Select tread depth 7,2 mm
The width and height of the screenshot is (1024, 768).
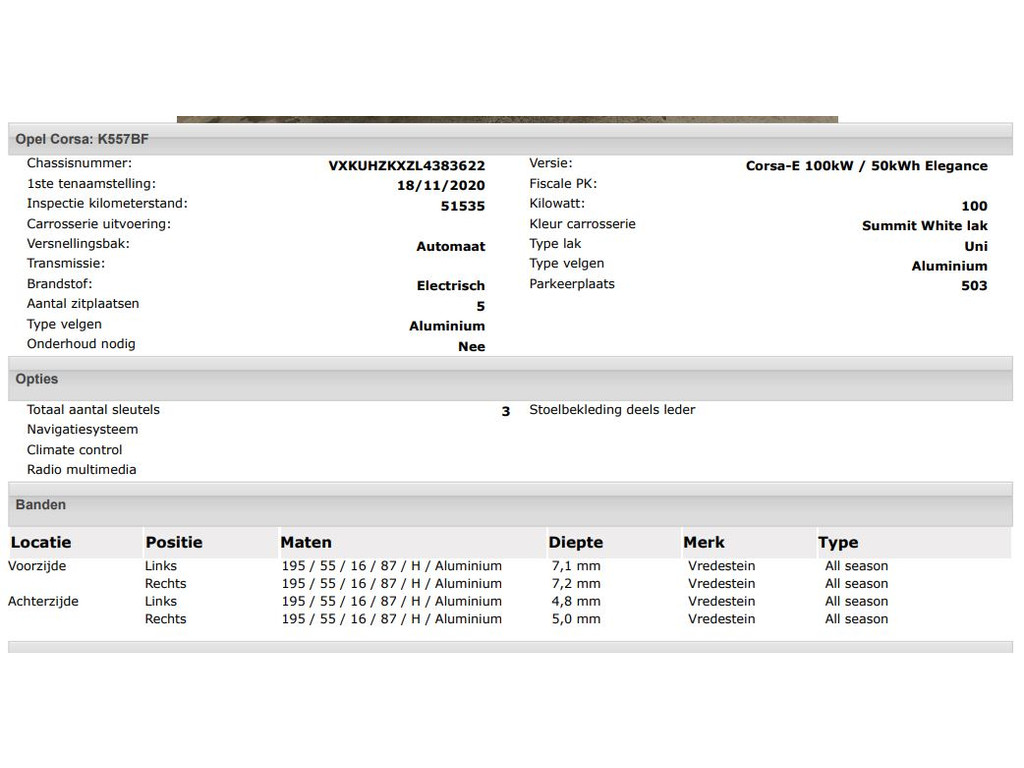[x=576, y=584]
